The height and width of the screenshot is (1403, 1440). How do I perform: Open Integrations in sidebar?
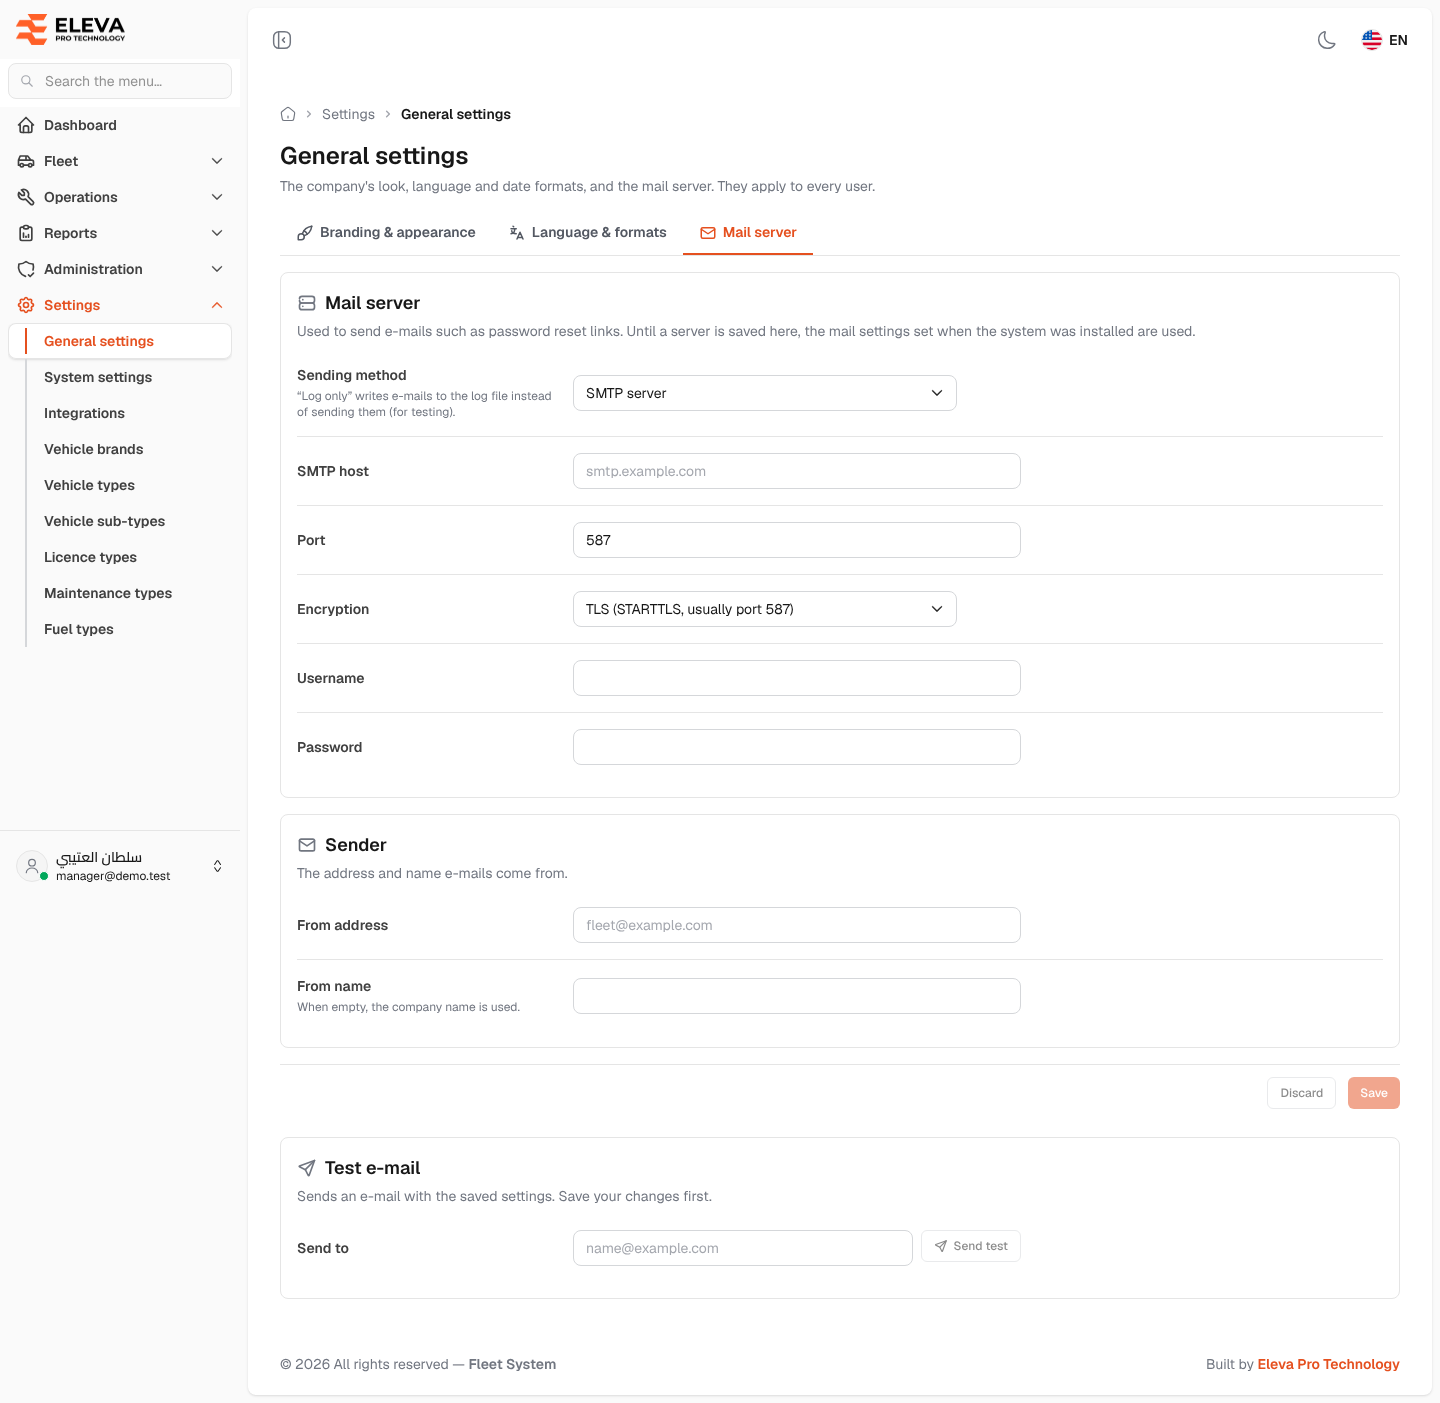coord(84,413)
